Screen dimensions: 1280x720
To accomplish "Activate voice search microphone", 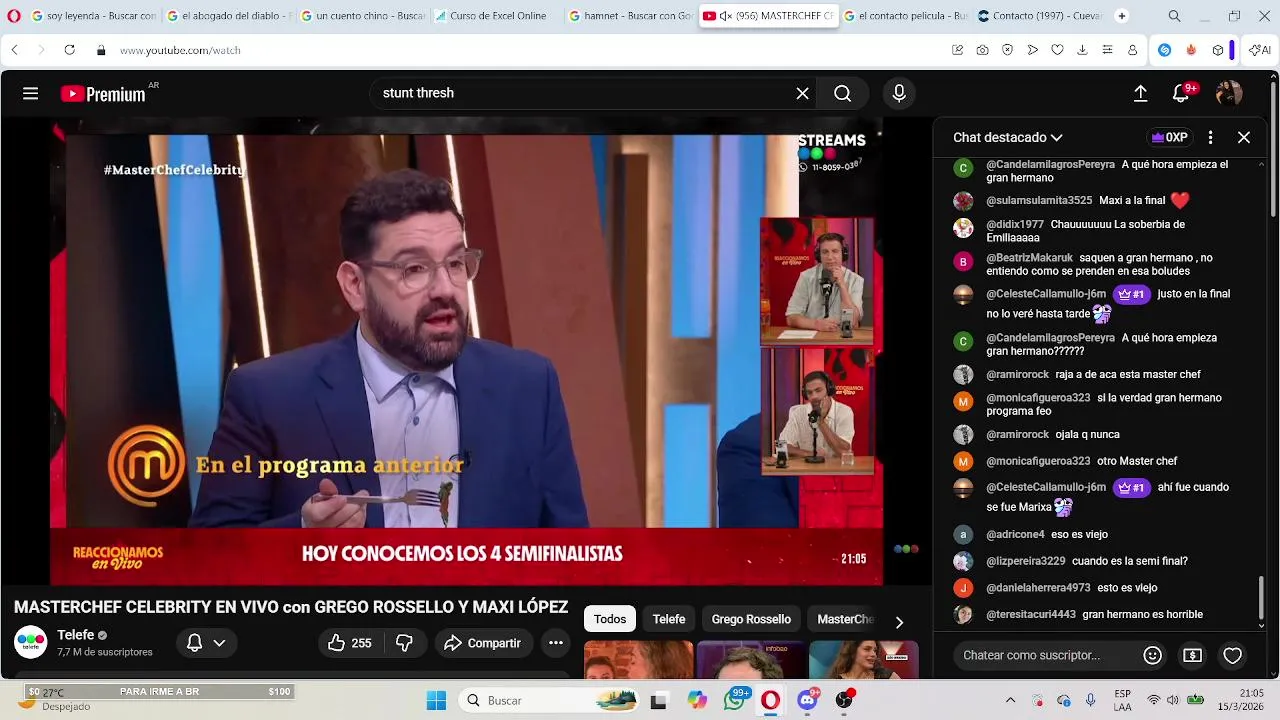I will 899,93.
